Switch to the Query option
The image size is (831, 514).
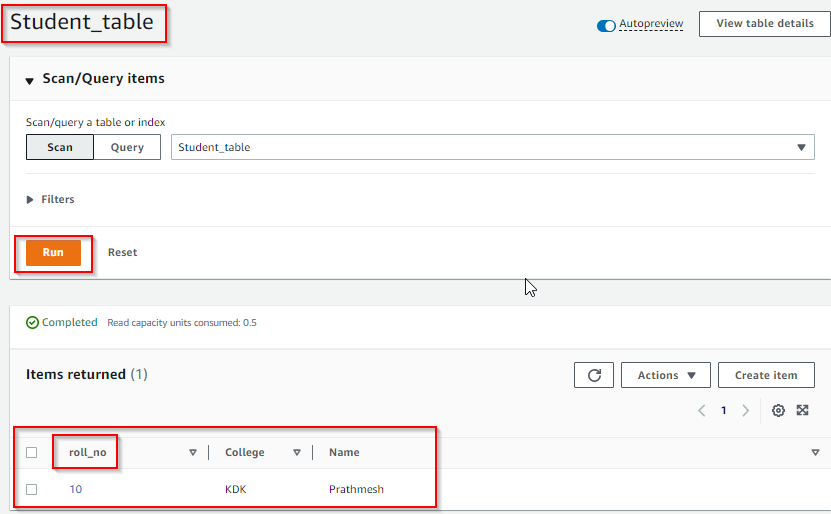point(127,147)
